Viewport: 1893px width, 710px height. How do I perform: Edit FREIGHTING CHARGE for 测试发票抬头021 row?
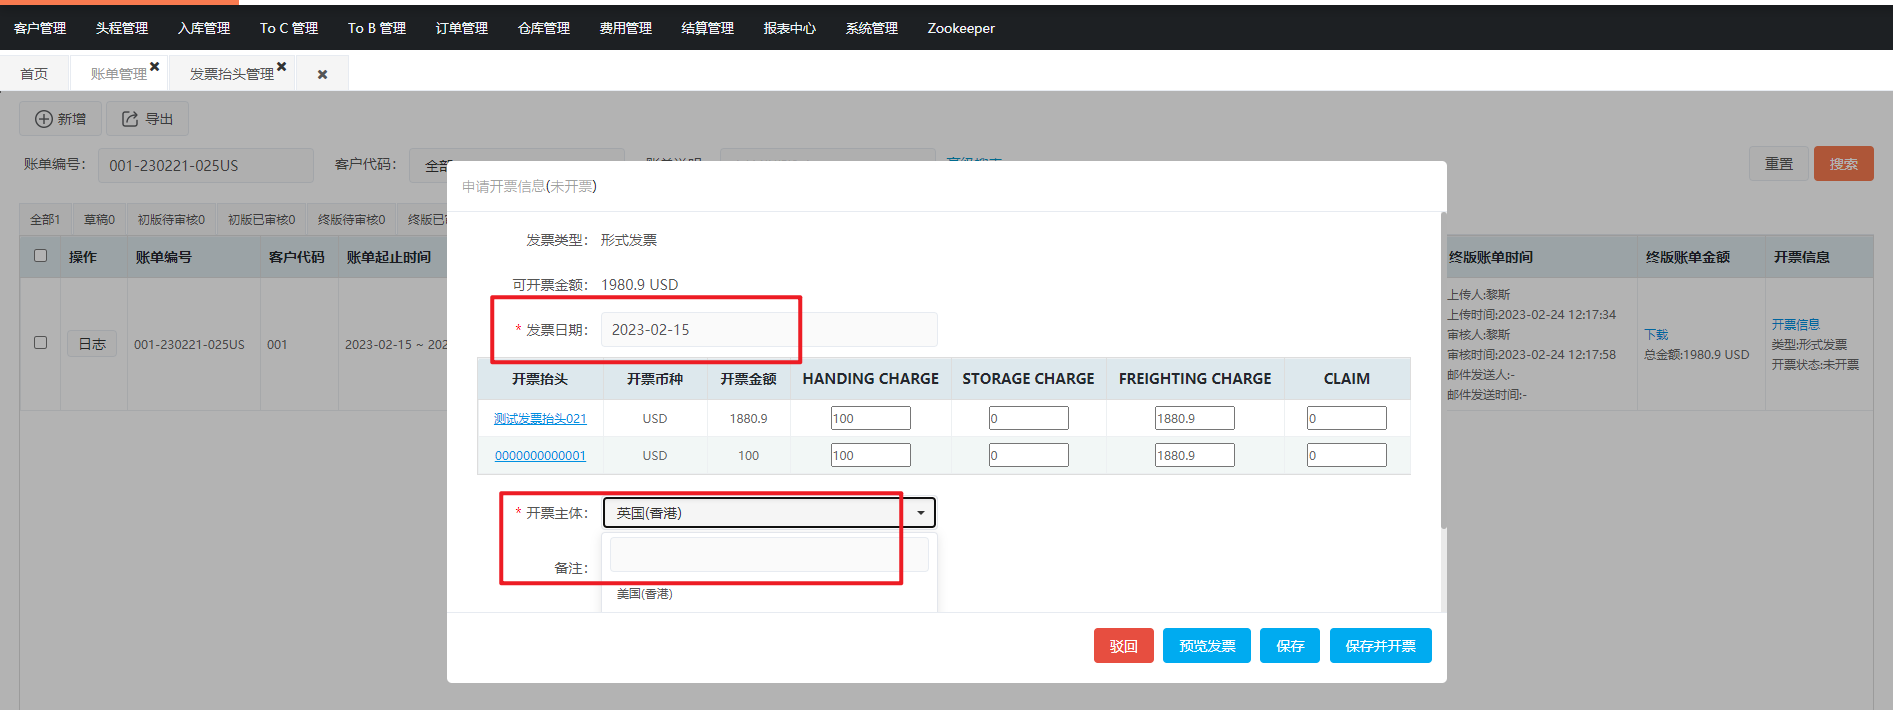[x=1194, y=418]
